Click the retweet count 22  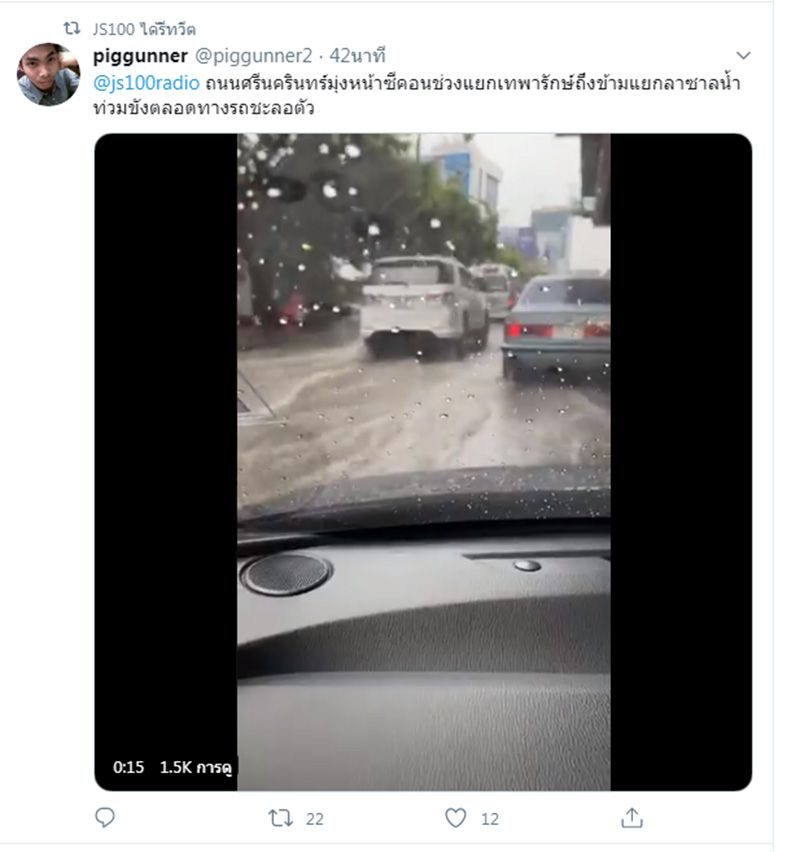tap(315, 819)
